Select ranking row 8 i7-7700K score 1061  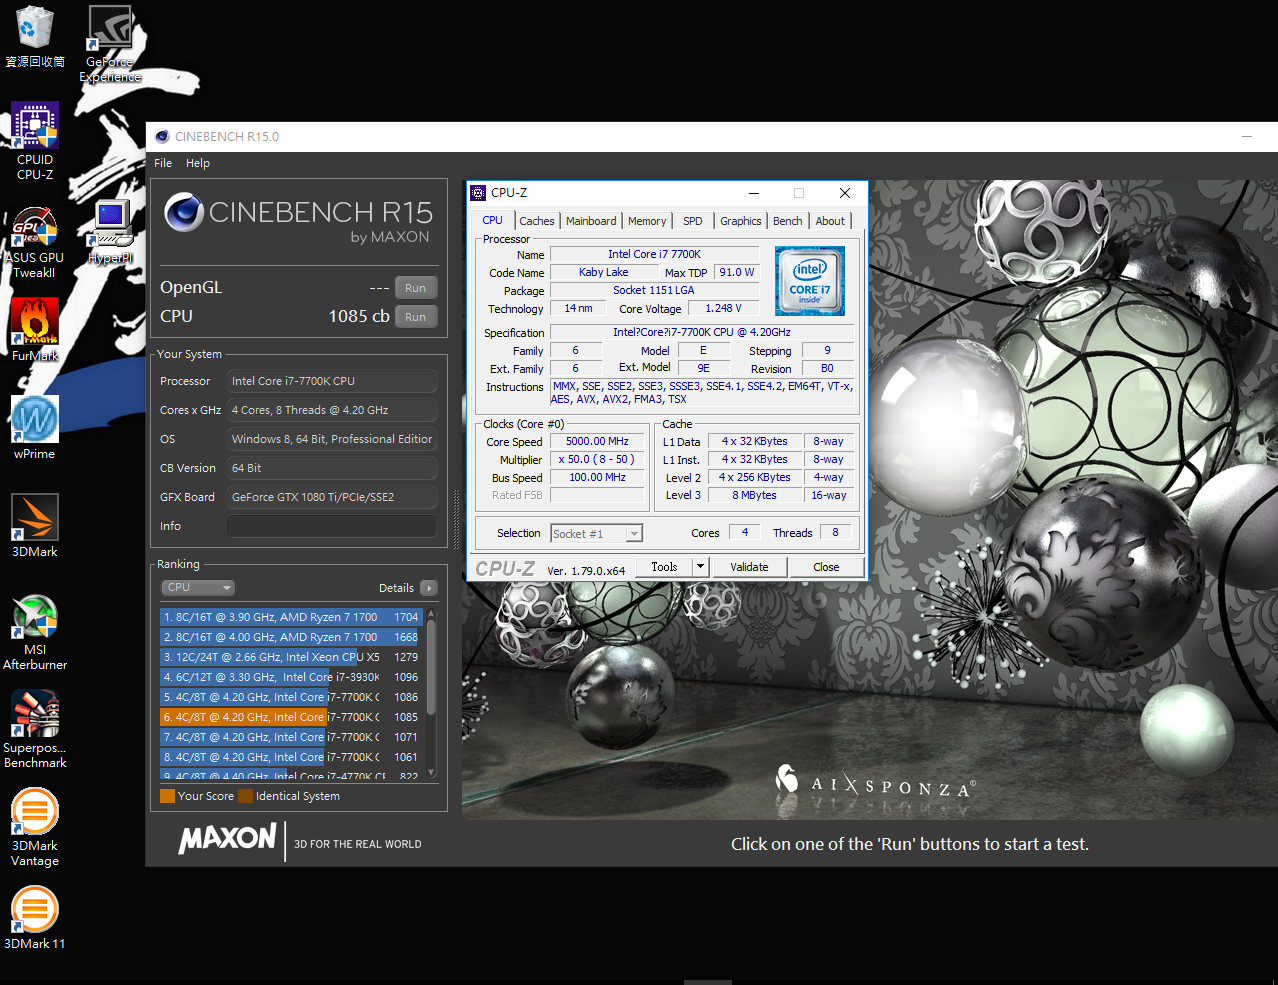(291, 757)
